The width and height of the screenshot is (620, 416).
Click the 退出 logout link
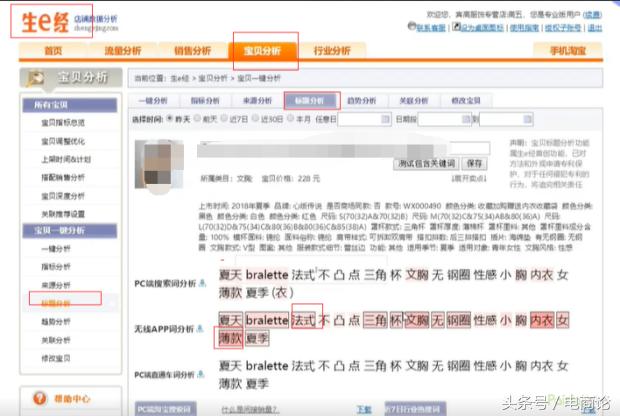[x=595, y=28]
